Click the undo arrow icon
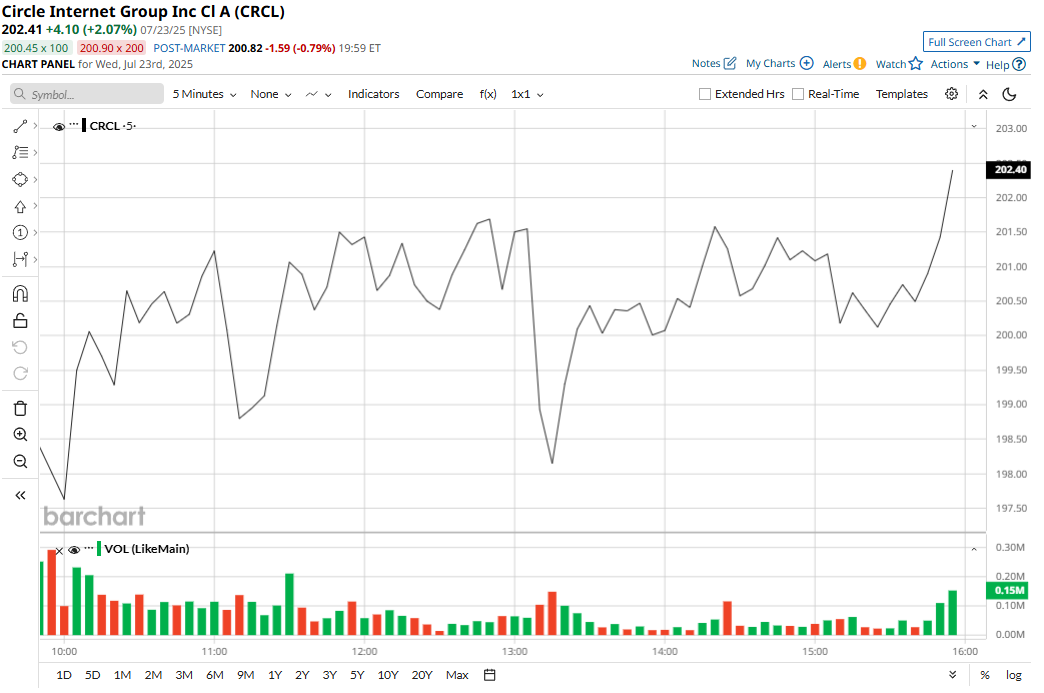The height and width of the screenshot is (693, 1044). click(20, 347)
